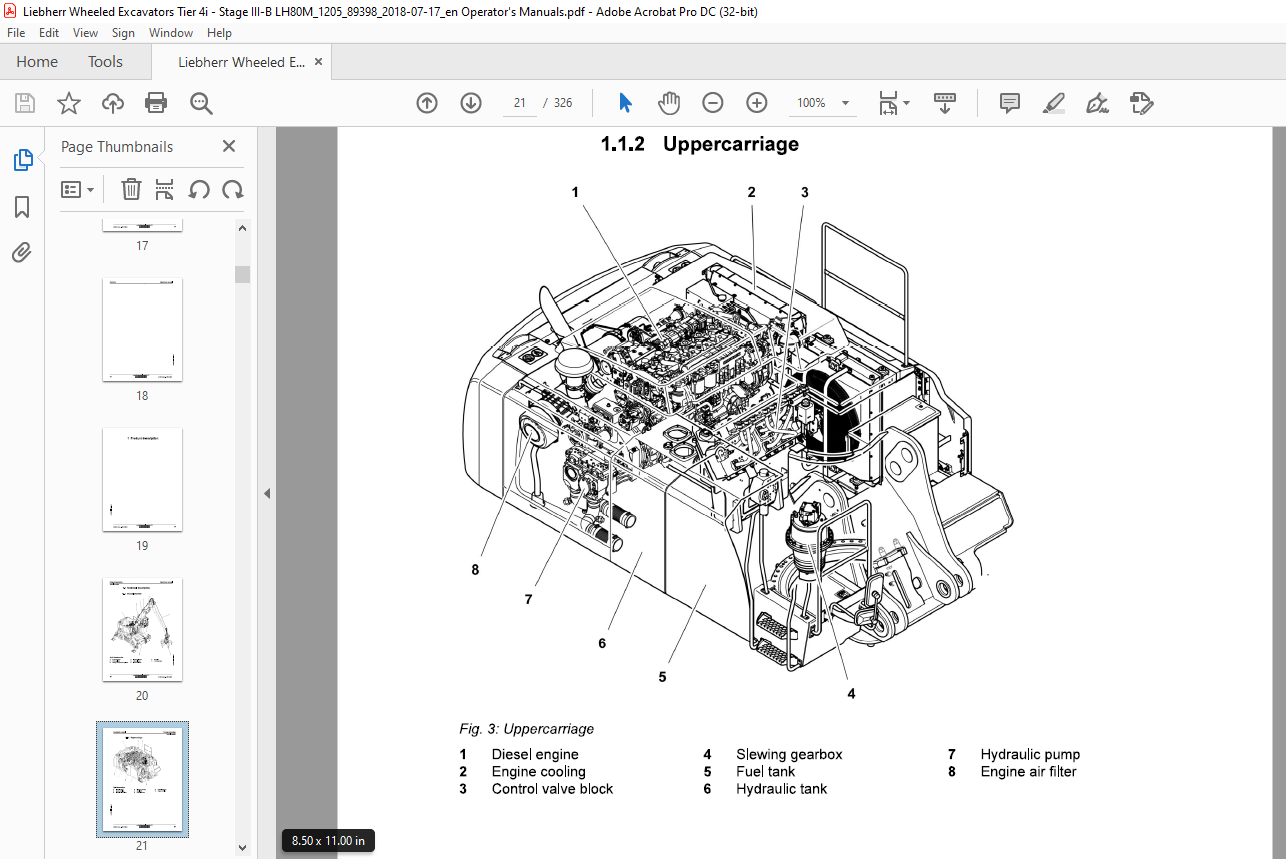Switch to the Home tab
Viewport: 1286px width, 859px height.
pyautogui.click(x=37, y=62)
